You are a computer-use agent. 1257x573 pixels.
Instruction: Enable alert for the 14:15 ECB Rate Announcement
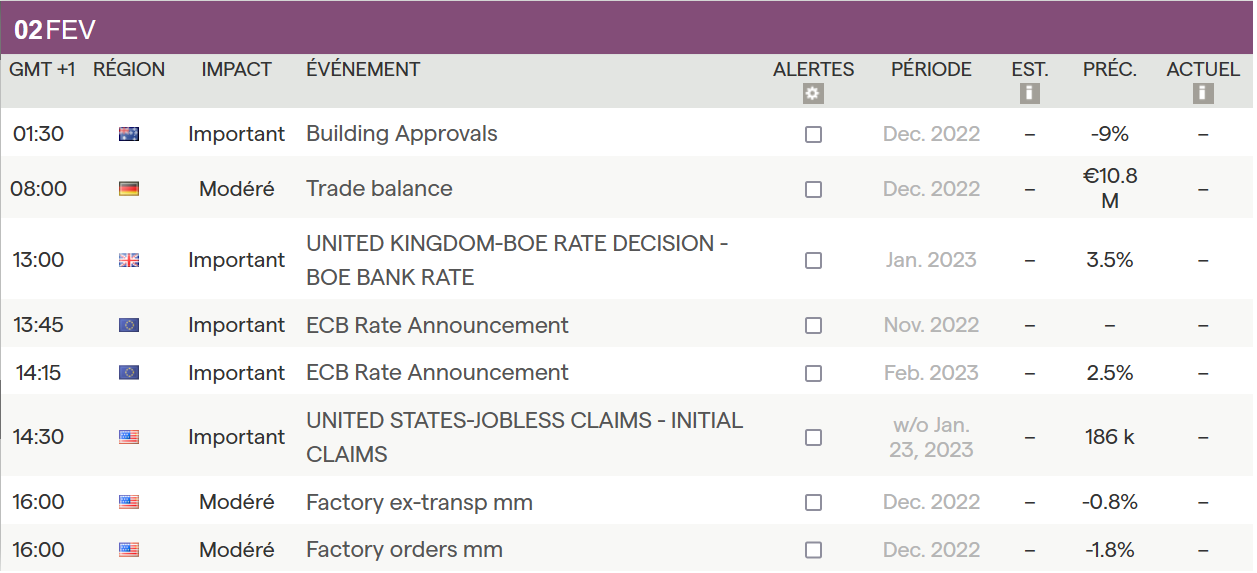tap(813, 373)
